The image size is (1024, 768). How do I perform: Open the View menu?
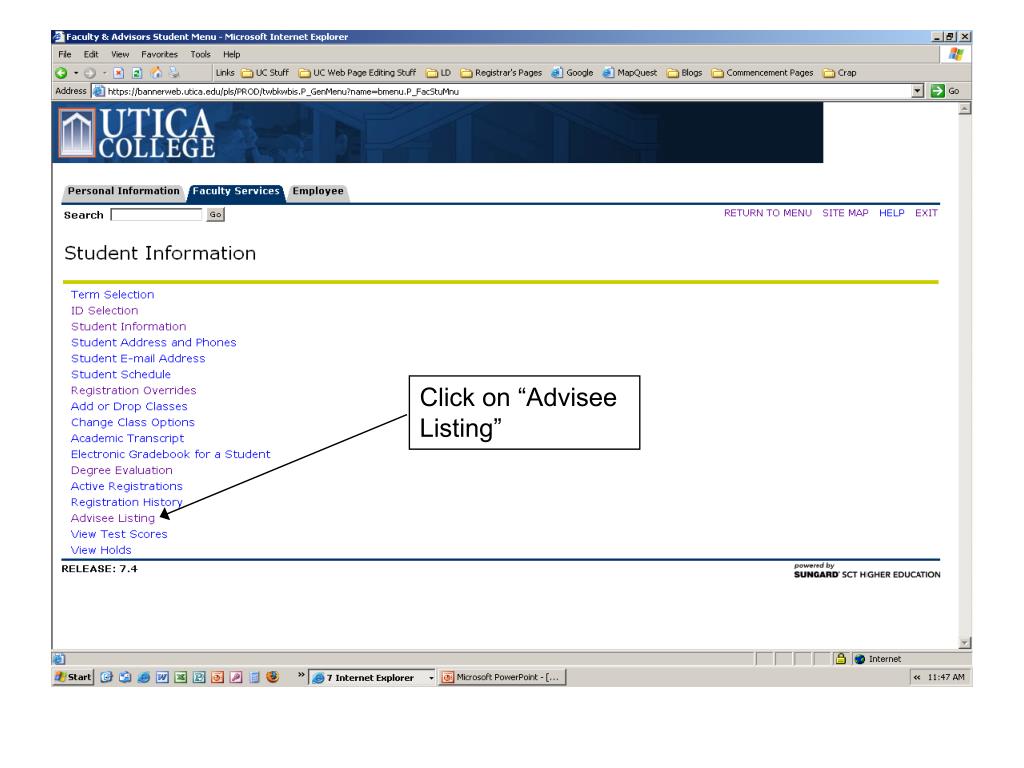pos(120,55)
